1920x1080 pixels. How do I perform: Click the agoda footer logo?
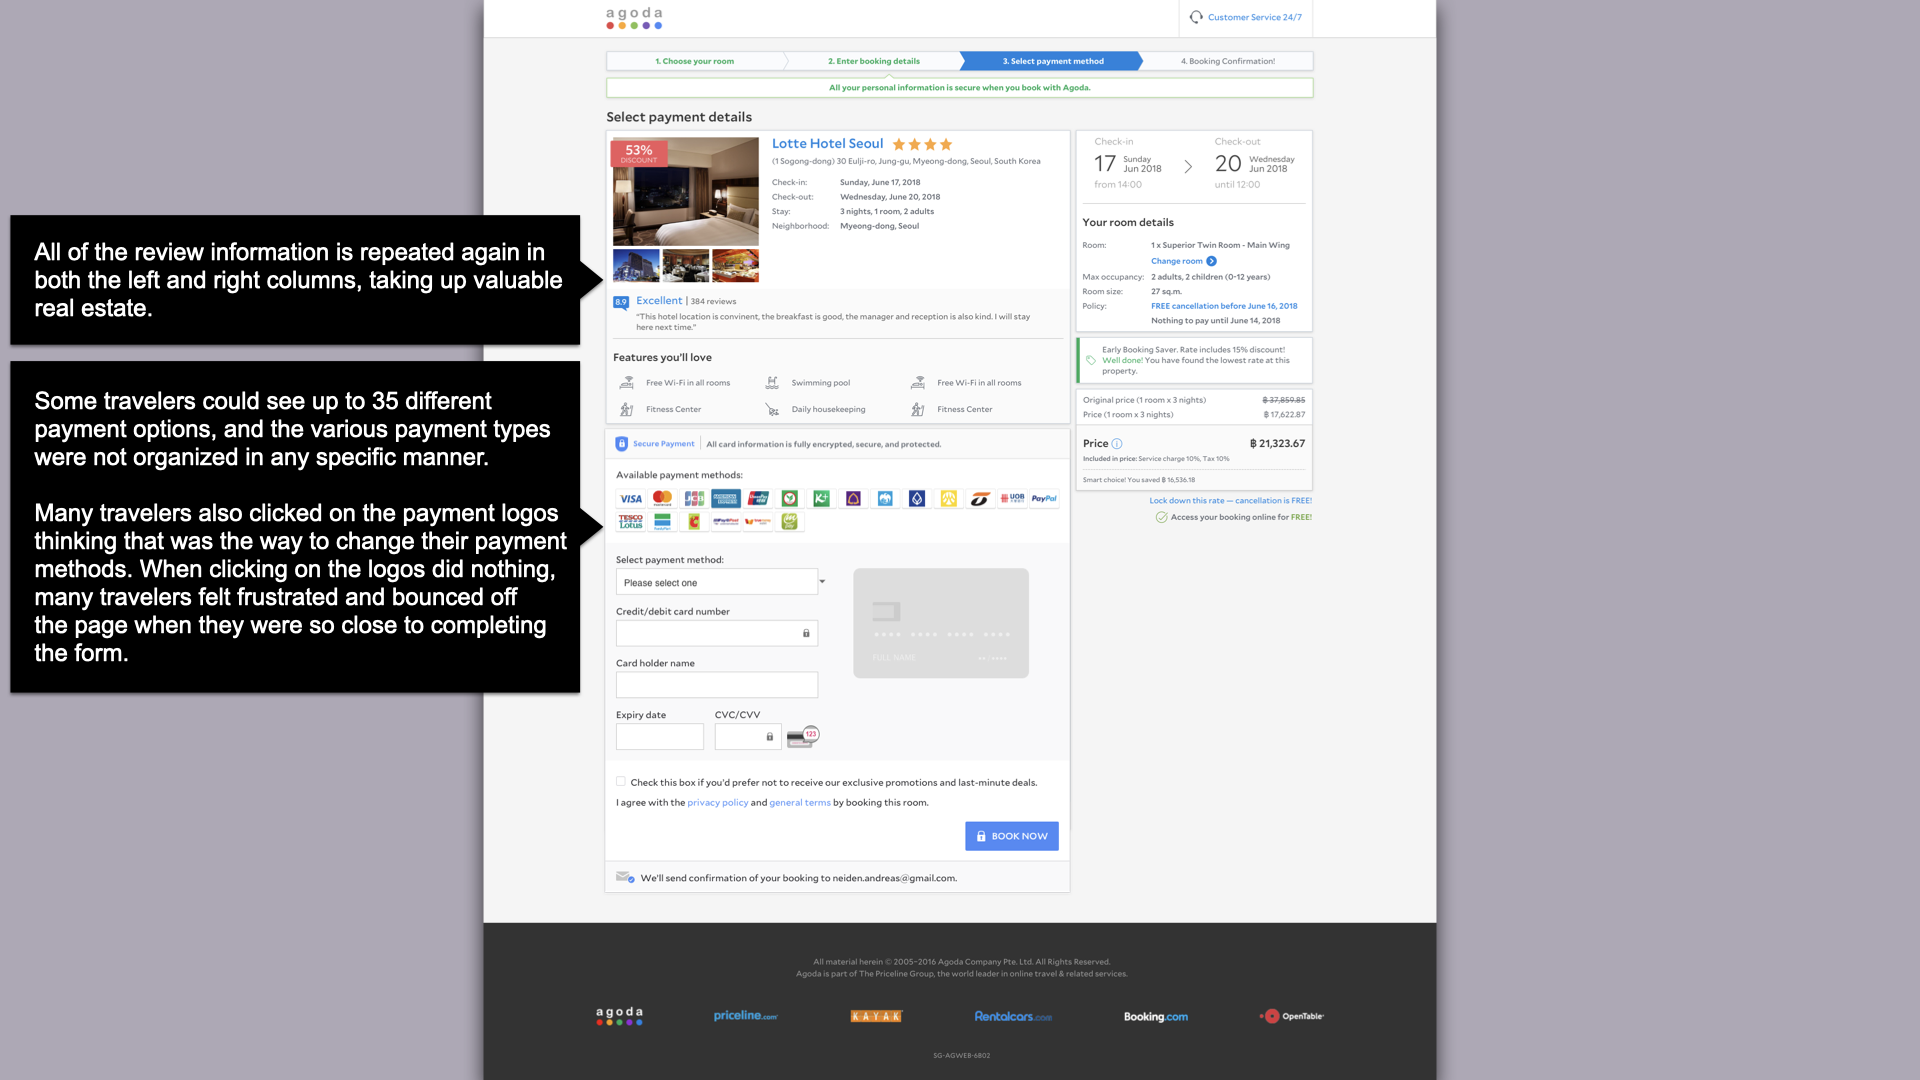[x=620, y=1016]
